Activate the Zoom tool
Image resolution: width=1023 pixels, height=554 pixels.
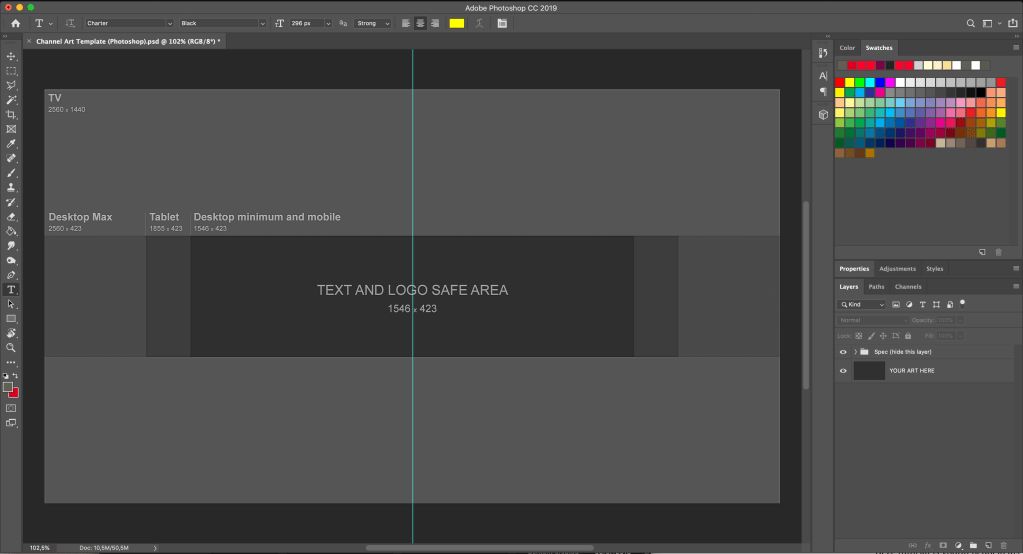tap(11, 347)
